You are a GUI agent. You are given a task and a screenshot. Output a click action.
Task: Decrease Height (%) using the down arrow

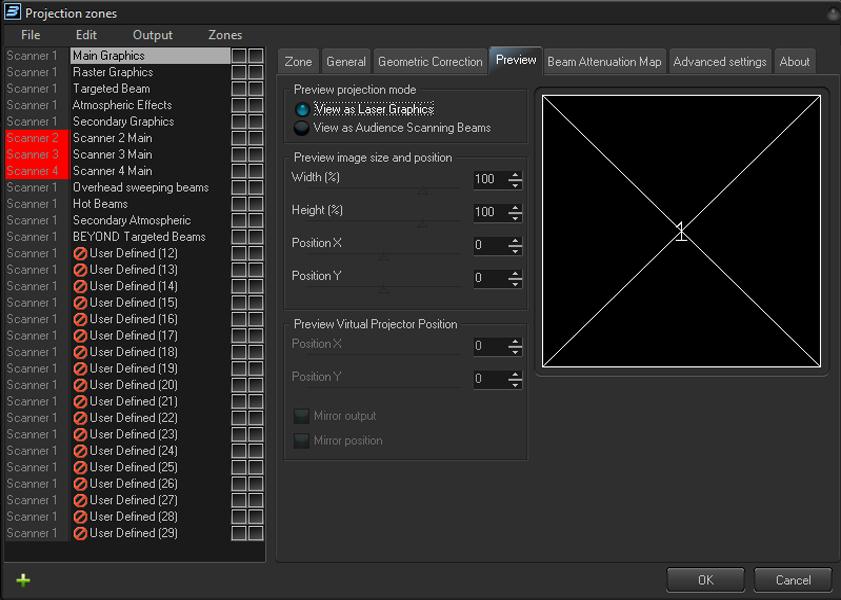(x=515, y=217)
